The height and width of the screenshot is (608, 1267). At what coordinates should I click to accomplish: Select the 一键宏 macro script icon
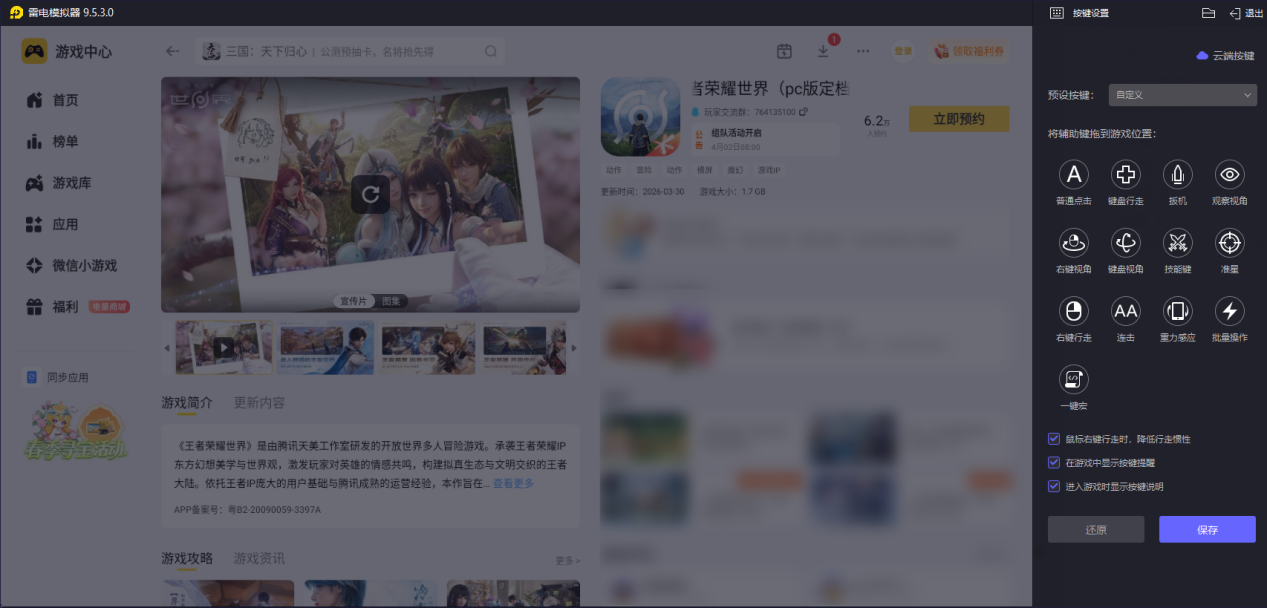1074,379
